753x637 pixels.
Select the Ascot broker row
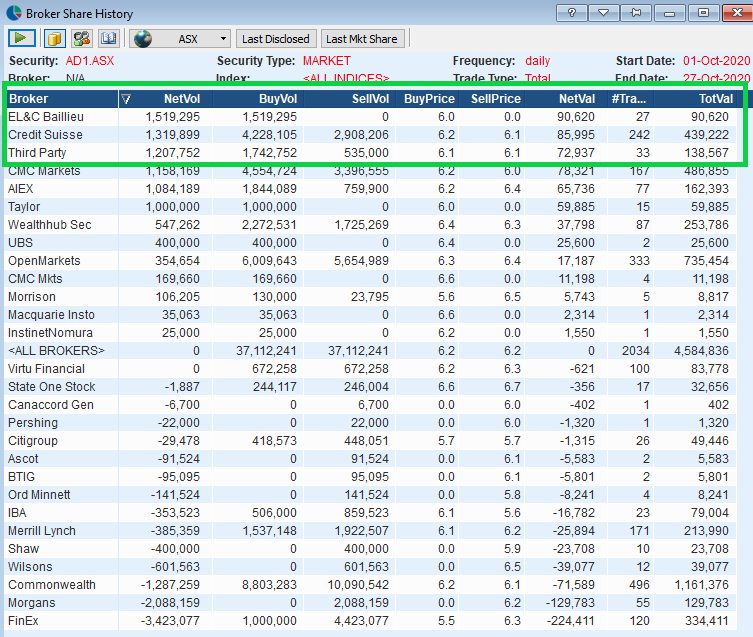click(x=371, y=459)
